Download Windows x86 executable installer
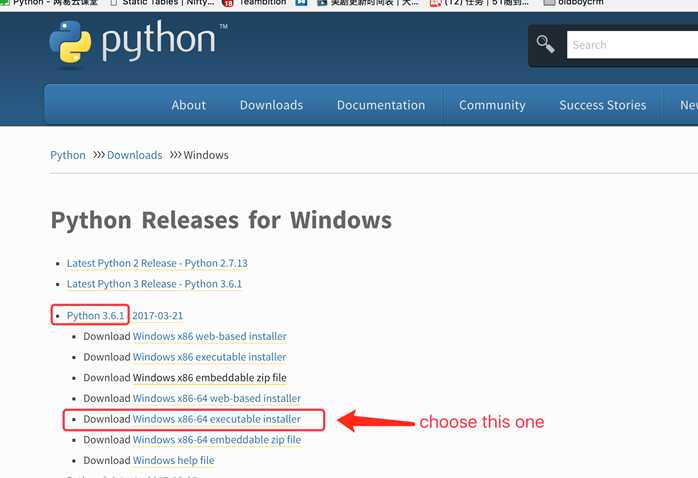This screenshot has width=698, height=478. (209, 357)
